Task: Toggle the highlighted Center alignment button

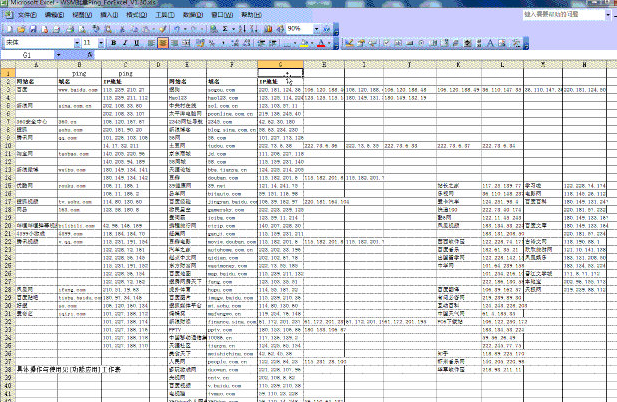Action: point(163,42)
